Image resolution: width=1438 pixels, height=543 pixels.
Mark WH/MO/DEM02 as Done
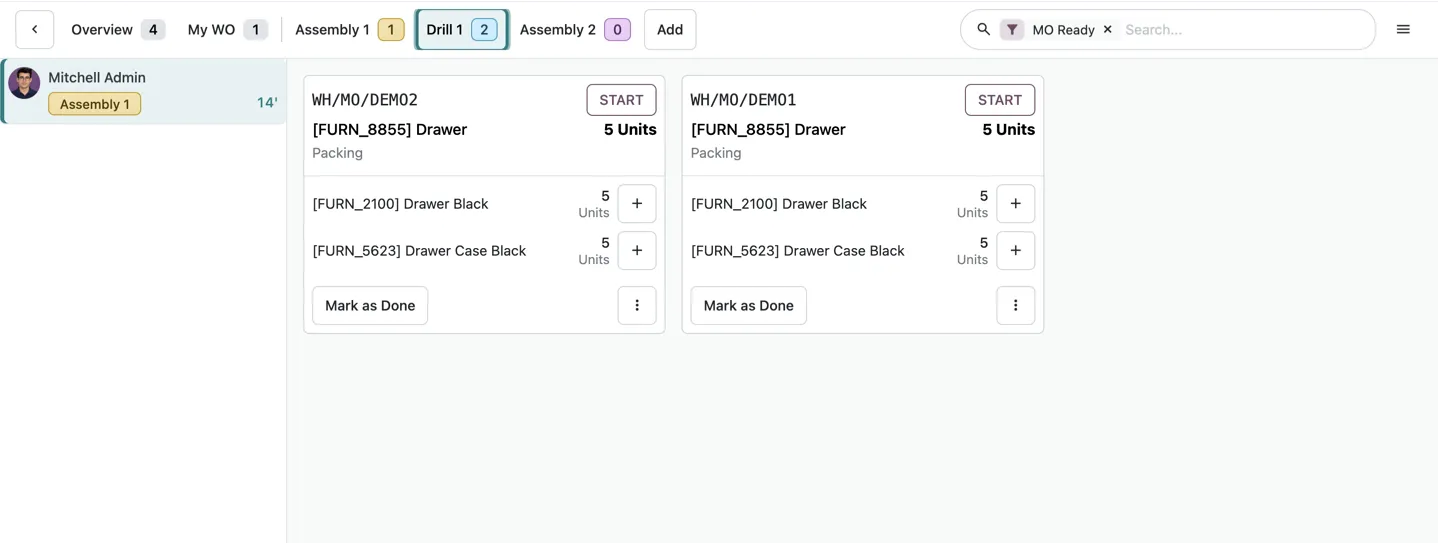[370, 306]
